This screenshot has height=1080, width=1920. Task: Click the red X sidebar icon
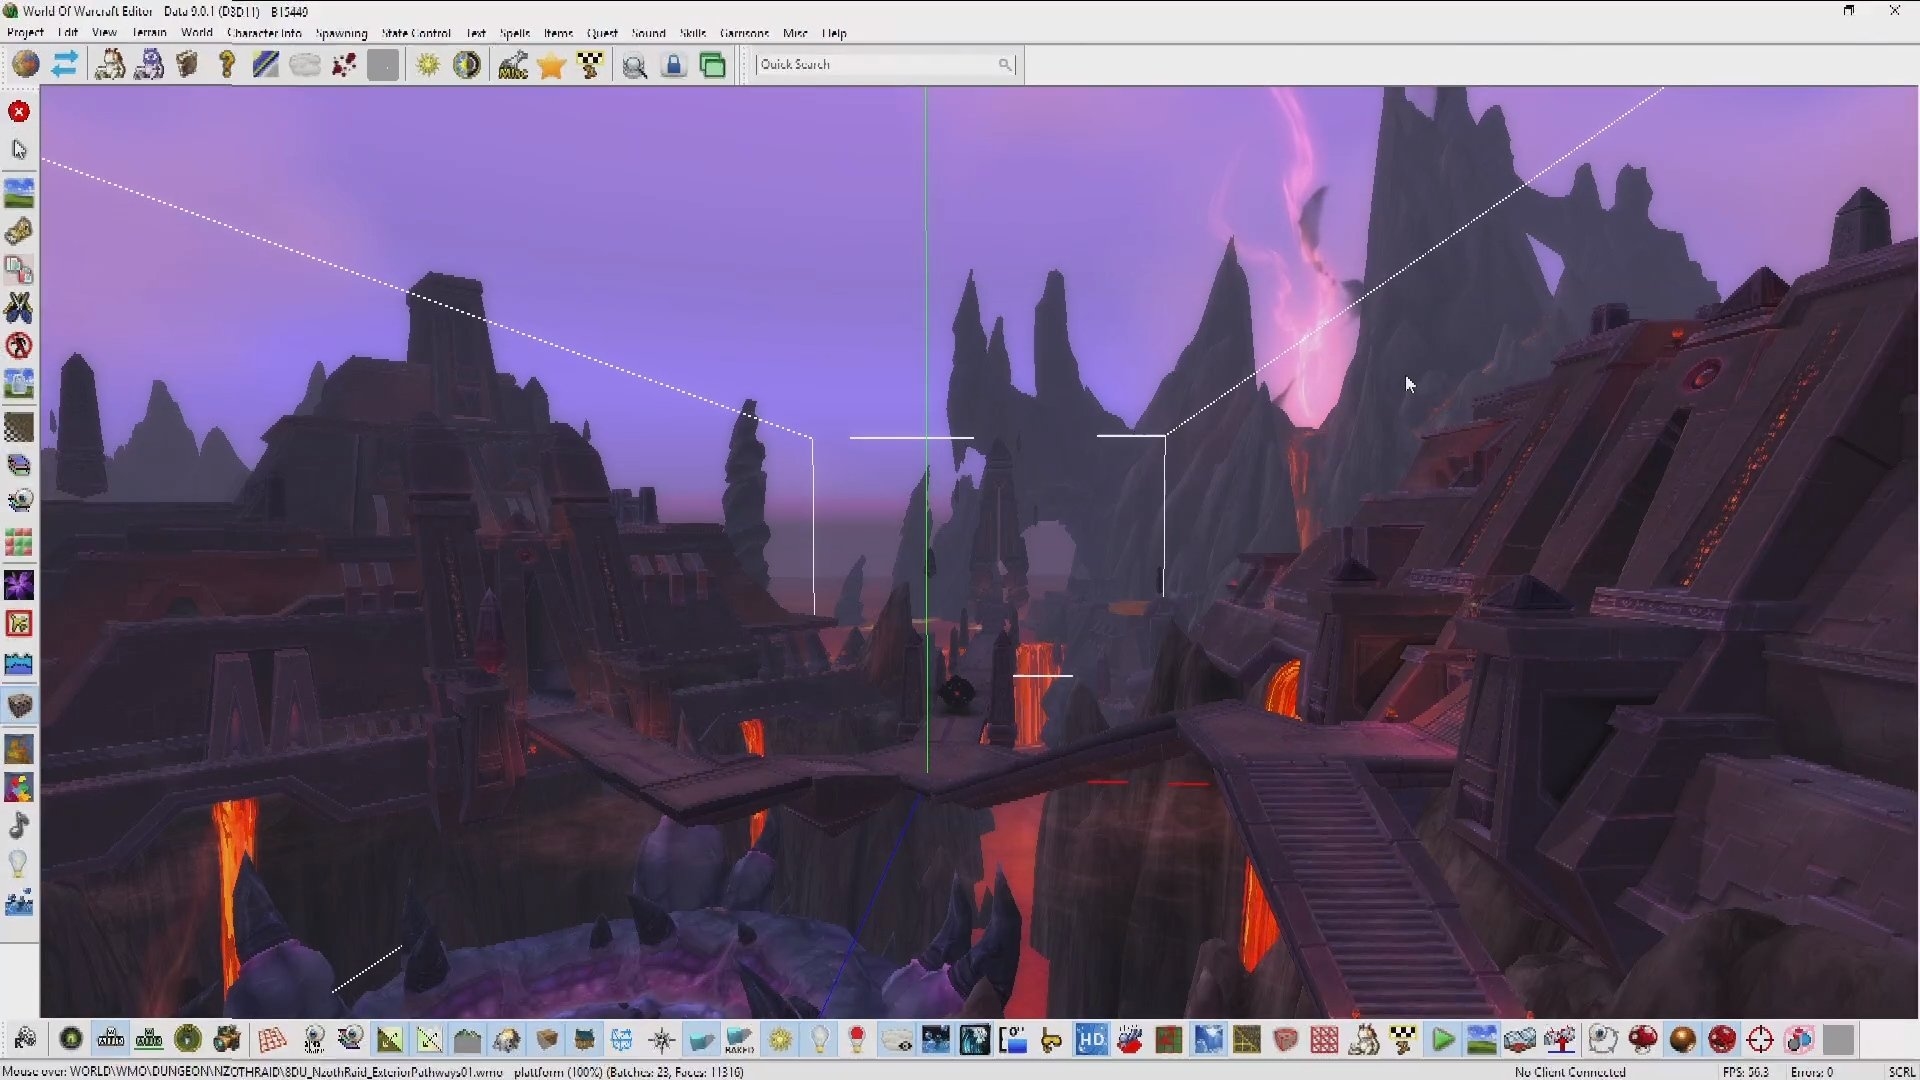point(19,111)
